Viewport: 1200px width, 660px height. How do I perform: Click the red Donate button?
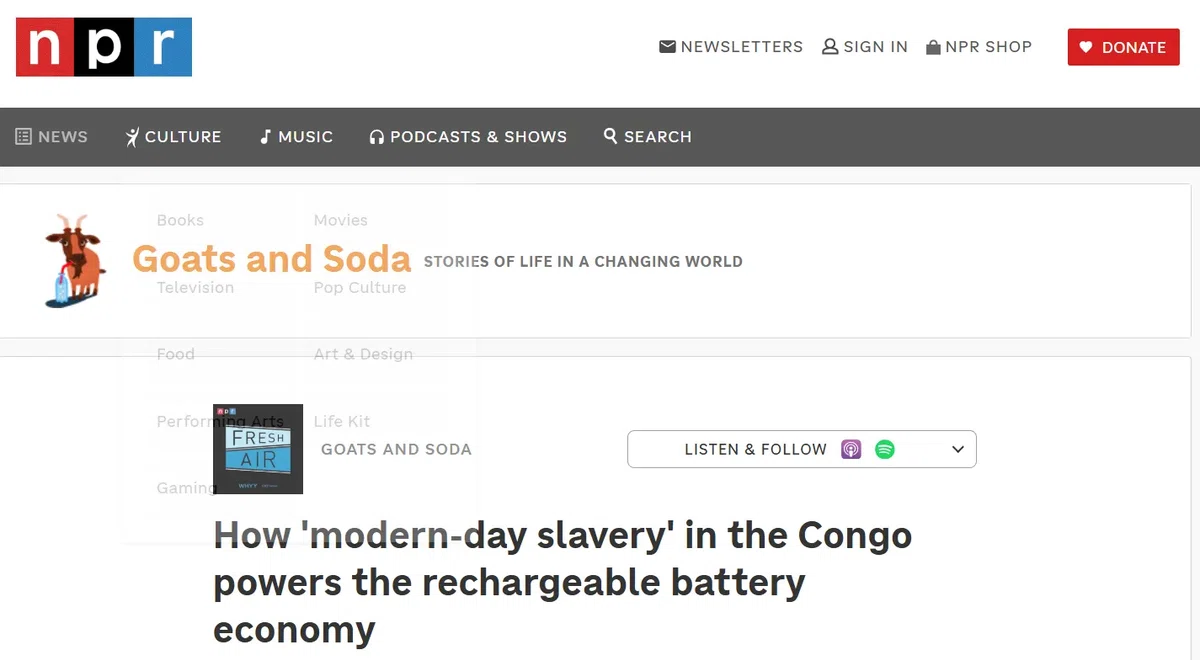tap(1124, 47)
